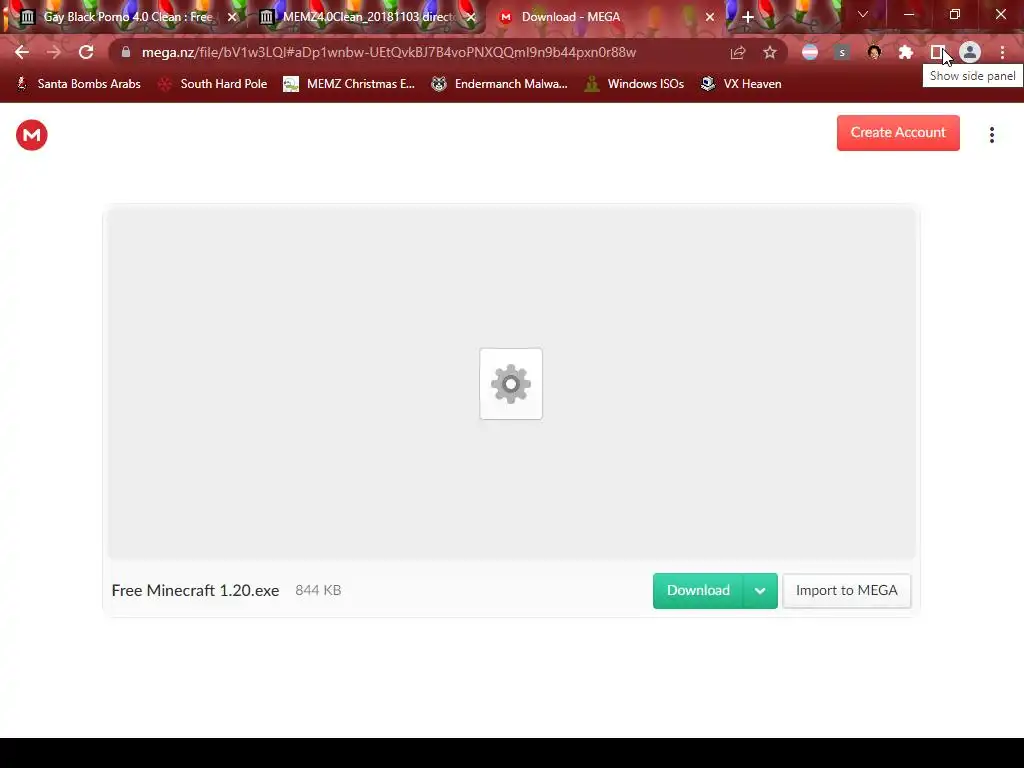1024x768 pixels.
Task: Open MEGA page three-dot menu
Action: coord(992,135)
